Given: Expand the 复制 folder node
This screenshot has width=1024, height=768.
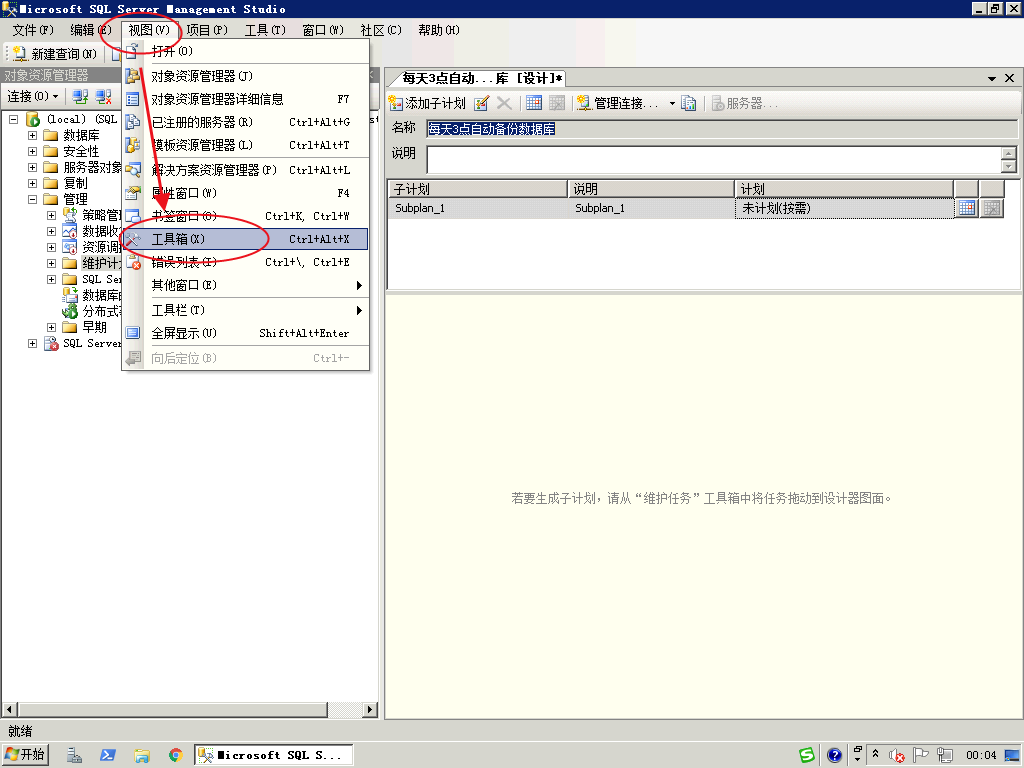Looking at the screenshot, I should point(32,184).
